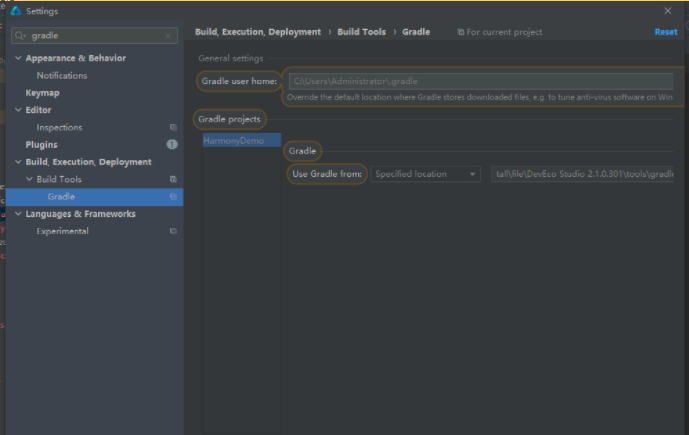Open the Inspections settings page
This screenshot has width=689, height=435.
59,127
